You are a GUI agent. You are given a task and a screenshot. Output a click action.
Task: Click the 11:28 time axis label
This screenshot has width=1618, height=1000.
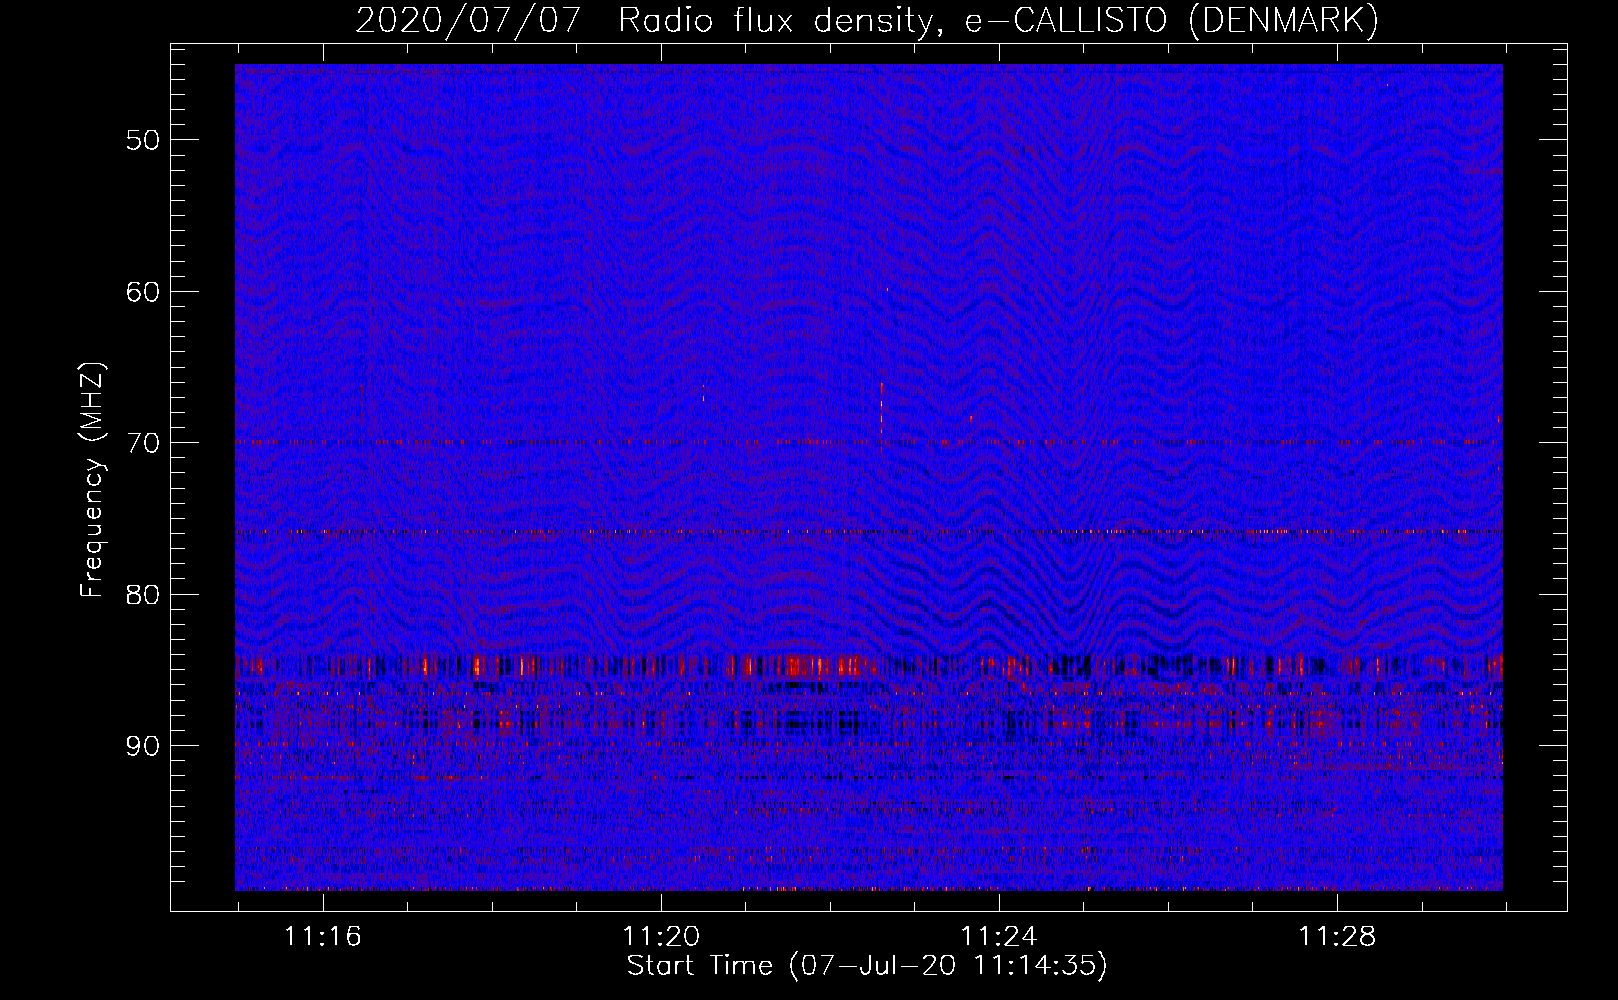1337,937
